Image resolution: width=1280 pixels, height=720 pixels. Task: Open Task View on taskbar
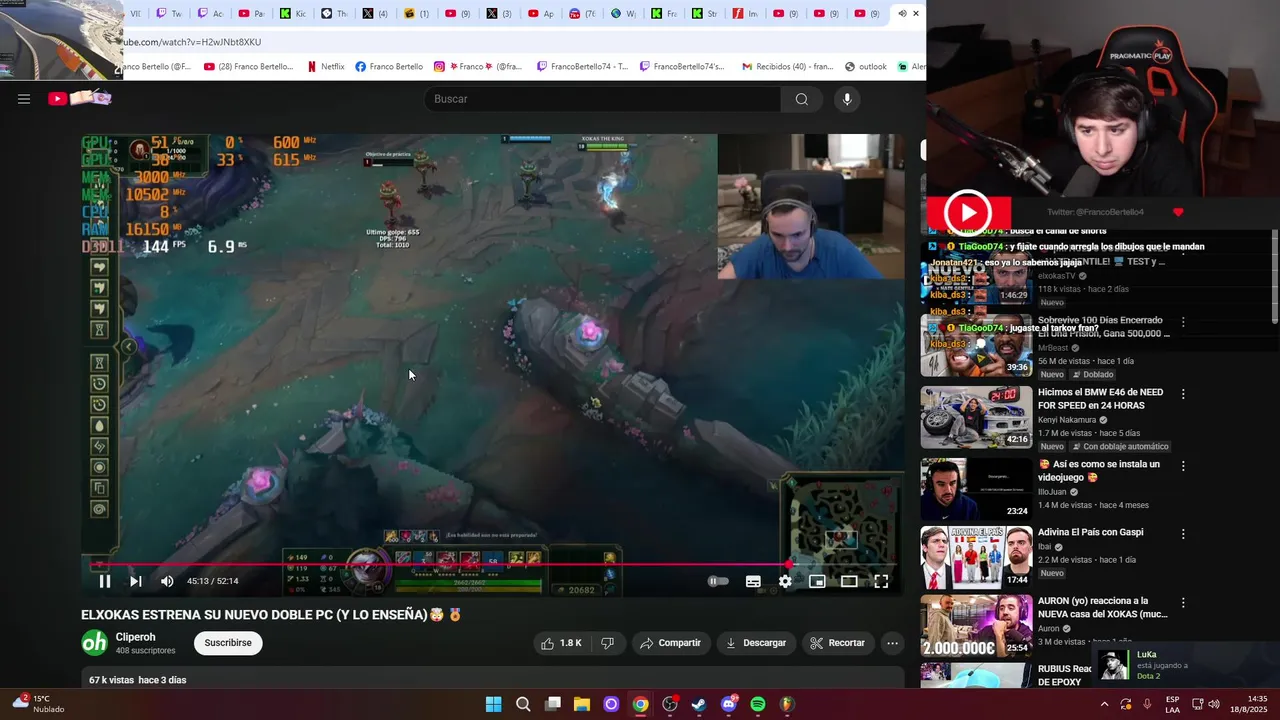[552, 704]
